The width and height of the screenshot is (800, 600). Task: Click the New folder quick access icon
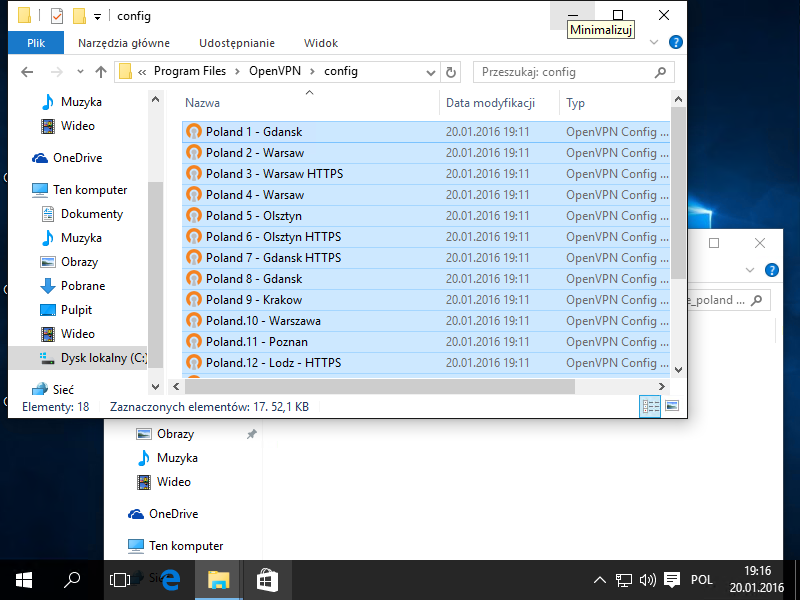point(79,16)
